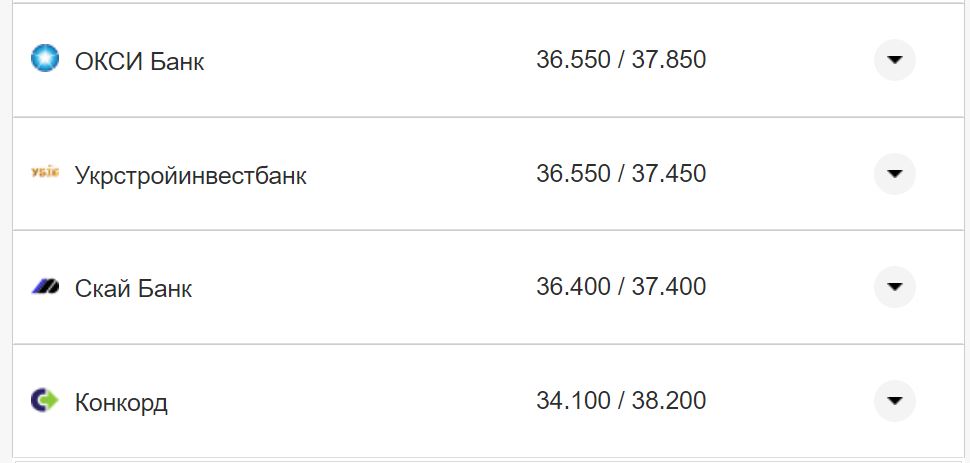Image resolution: width=970 pixels, height=463 pixels.
Task: Expand the Конкорд row details
Action: tap(894, 402)
